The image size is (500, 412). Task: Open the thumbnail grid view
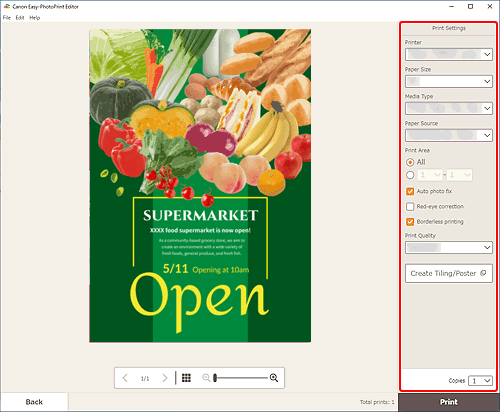186,378
